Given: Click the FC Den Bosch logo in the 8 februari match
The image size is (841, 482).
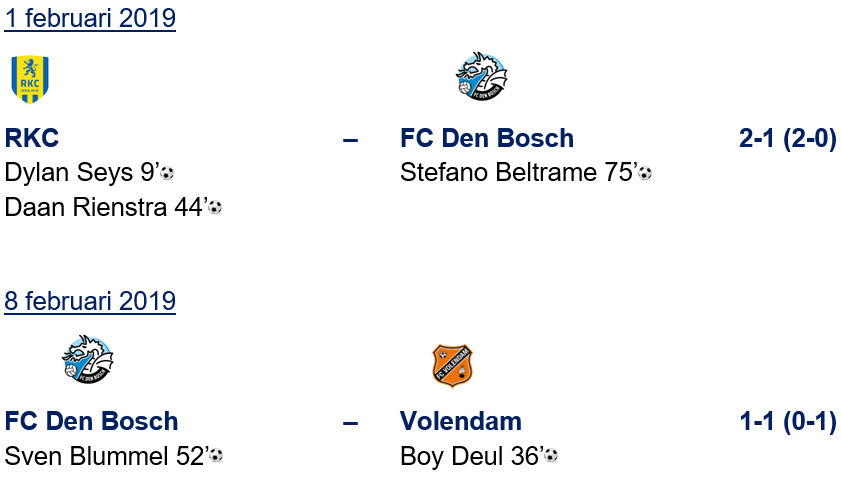Looking at the screenshot, I should [87, 361].
